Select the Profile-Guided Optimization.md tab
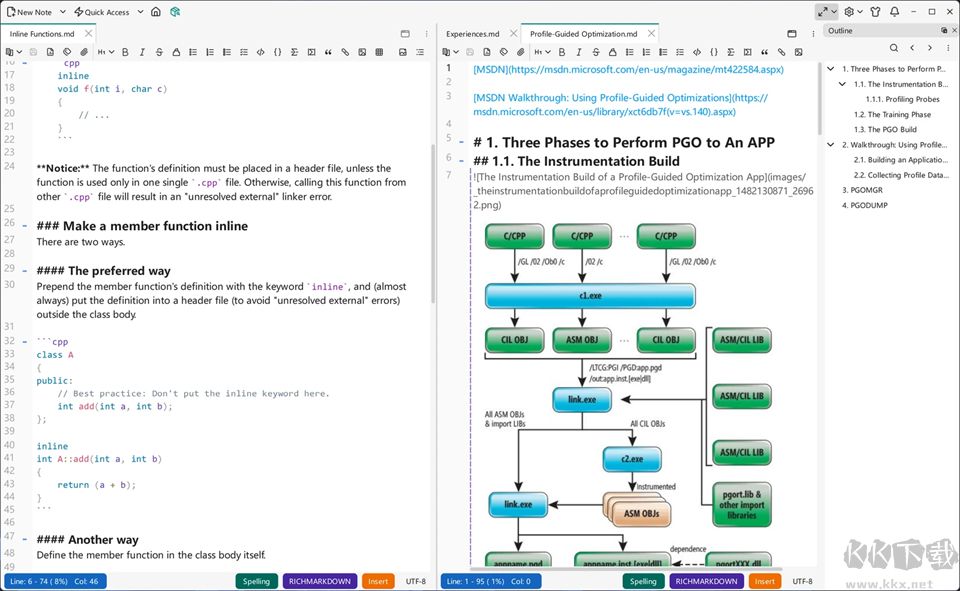Screen dimensions: 960x591 point(583,34)
